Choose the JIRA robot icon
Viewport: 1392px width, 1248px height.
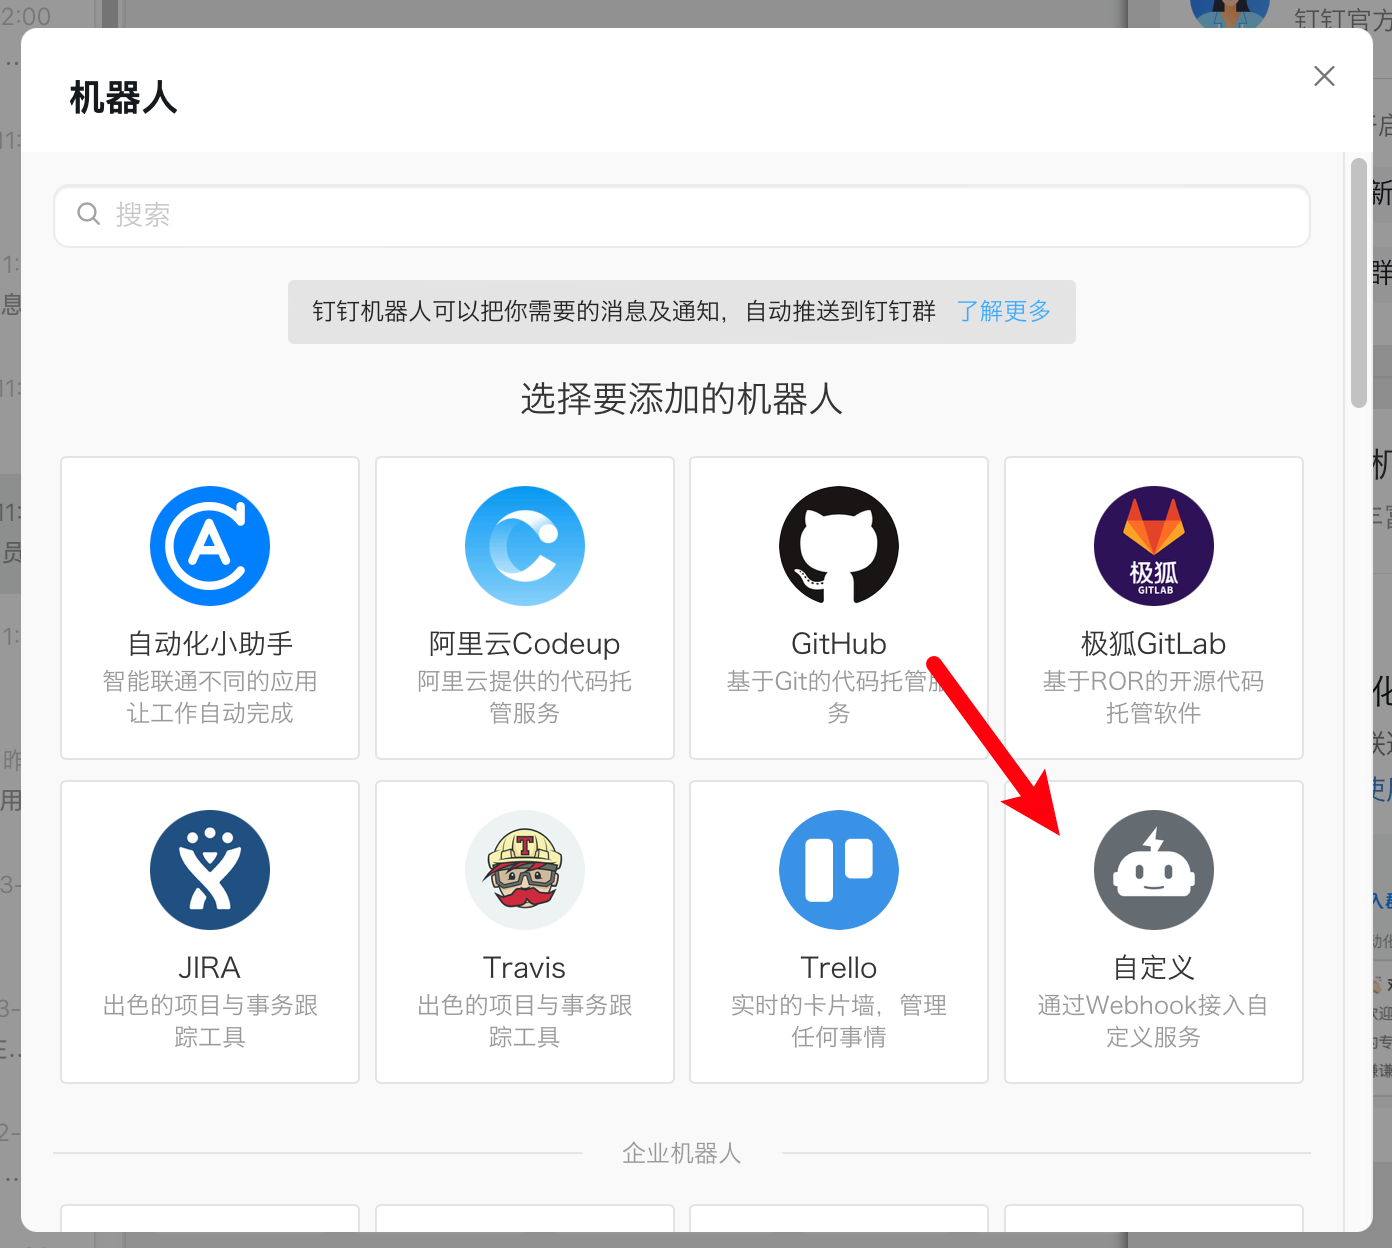(x=210, y=870)
